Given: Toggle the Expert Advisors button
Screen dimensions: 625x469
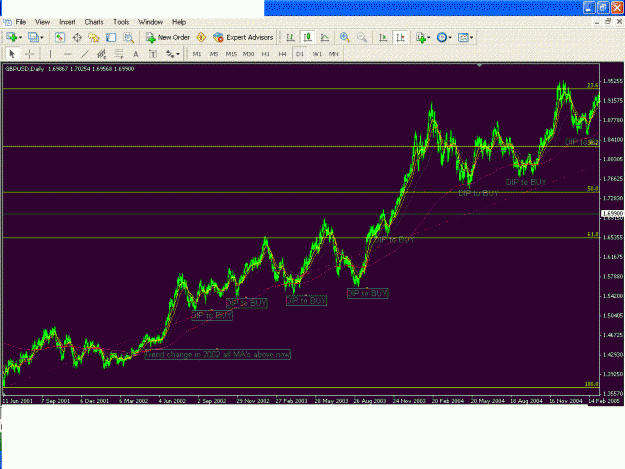Looking at the screenshot, I should (x=243, y=37).
